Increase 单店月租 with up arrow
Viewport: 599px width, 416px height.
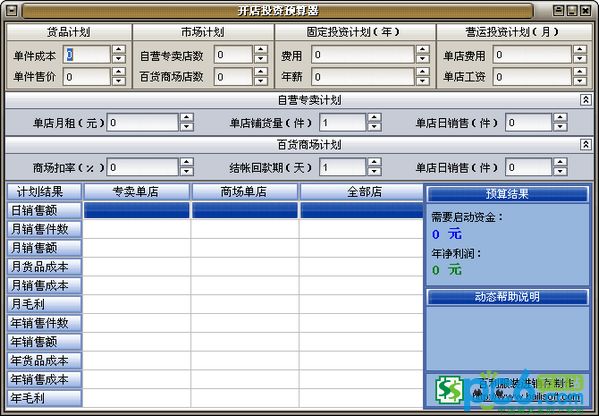tap(187, 118)
